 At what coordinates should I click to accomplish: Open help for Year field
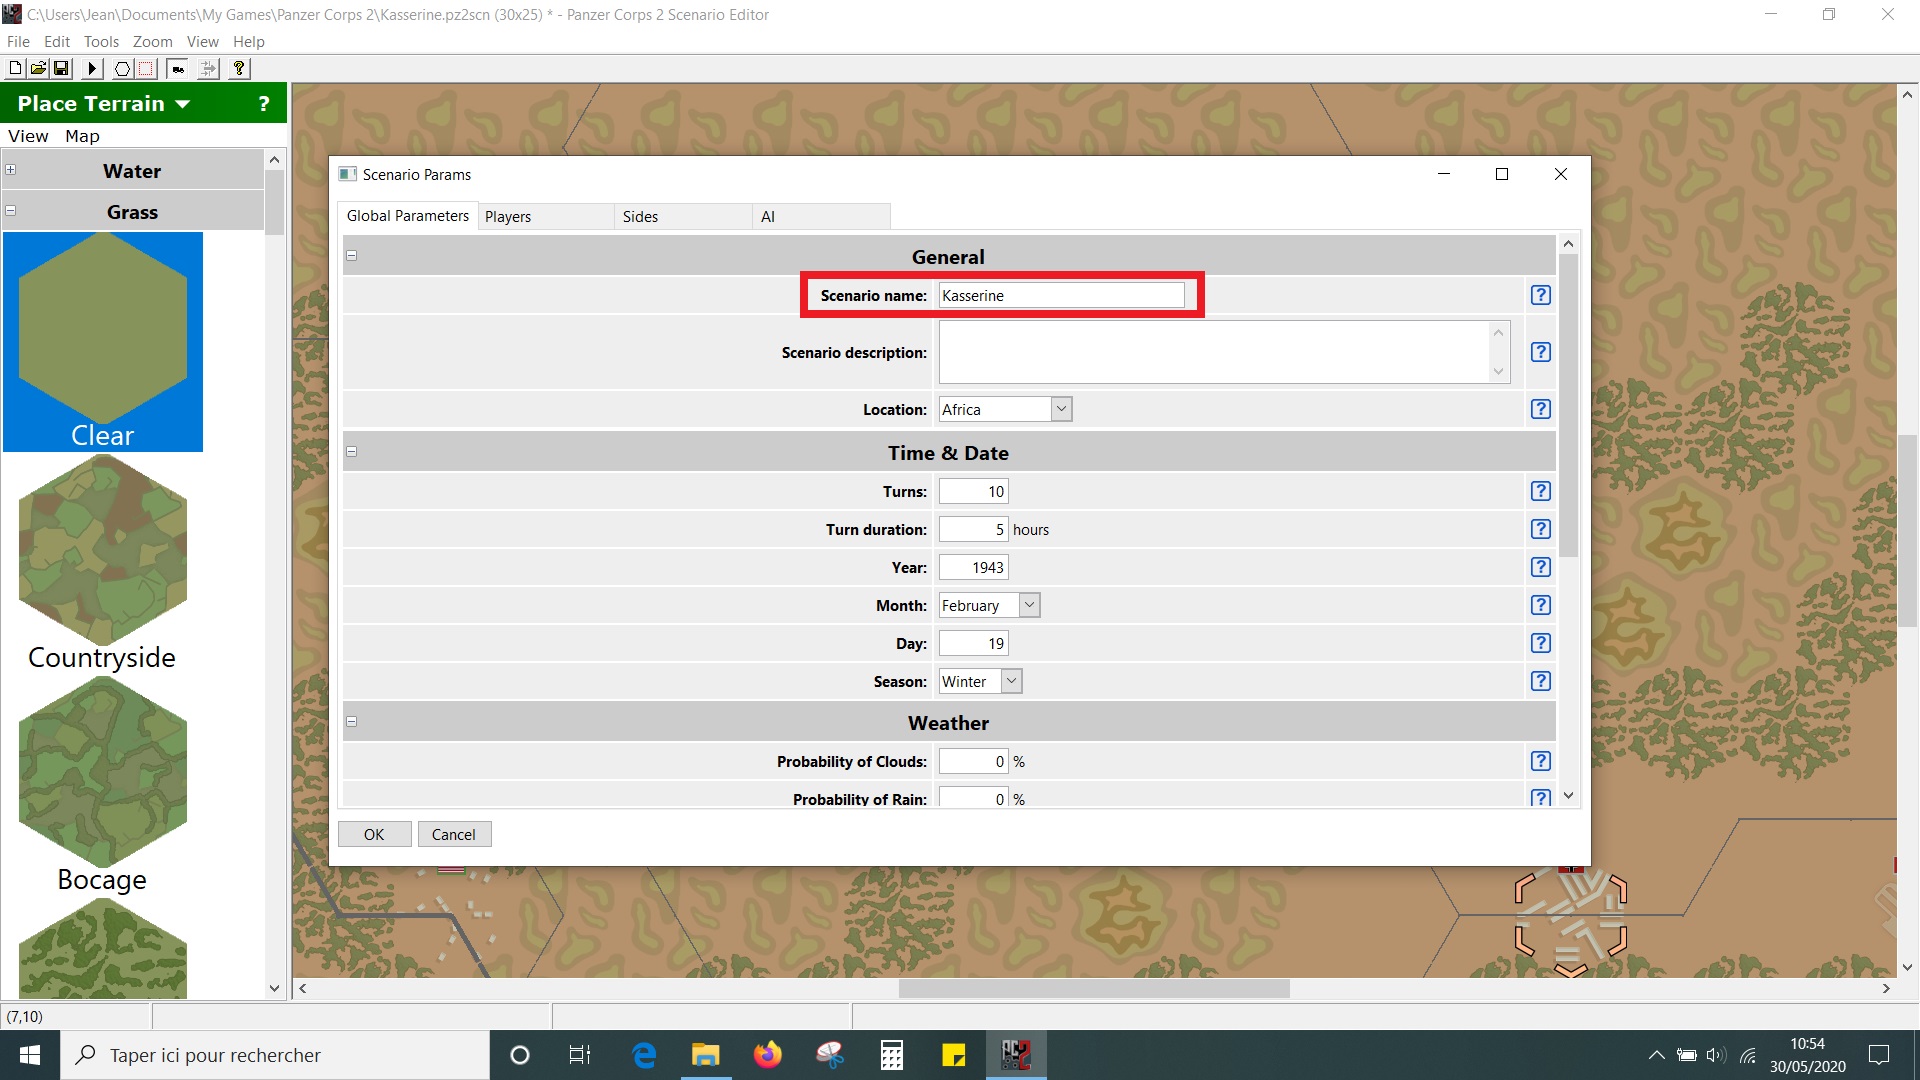point(1541,567)
